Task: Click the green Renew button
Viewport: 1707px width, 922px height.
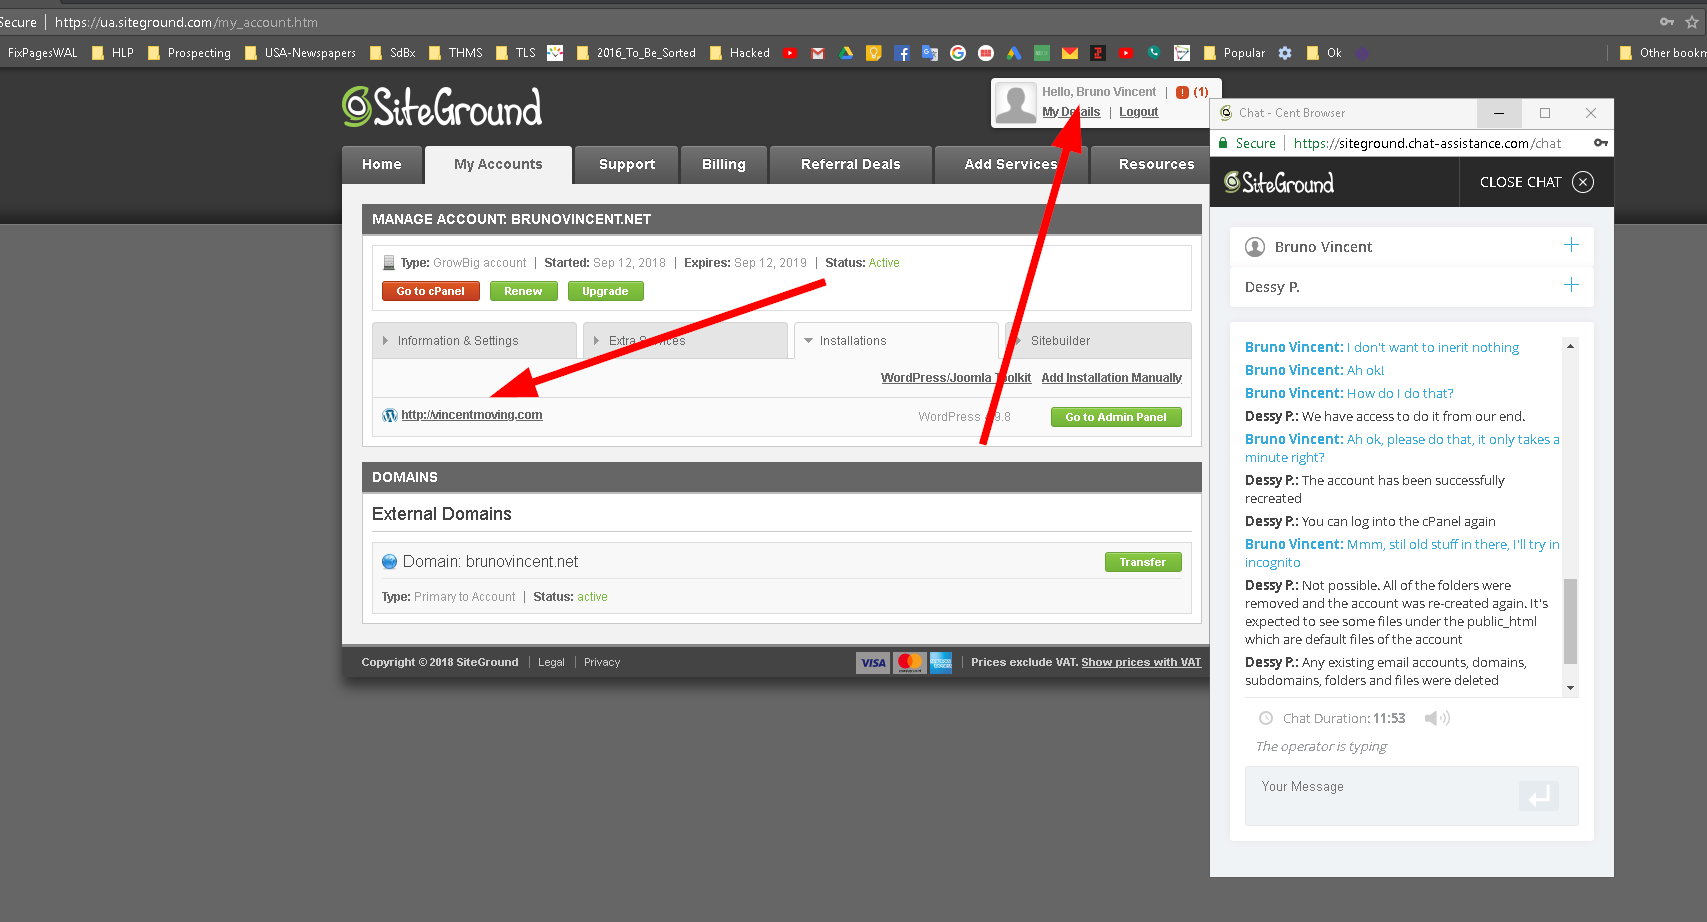Action: (x=524, y=291)
